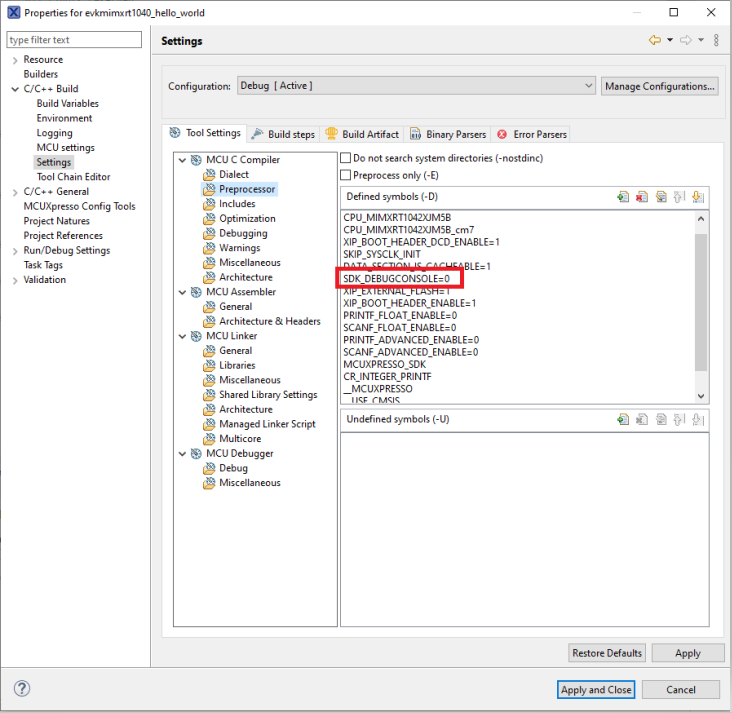This screenshot has width=732, height=713.
Task: Enable Do not search system directories
Action: tap(345, 158)
